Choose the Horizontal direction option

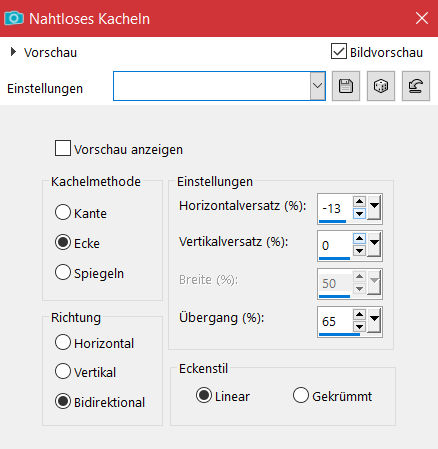pyautogui.click(x=63, y=342)
